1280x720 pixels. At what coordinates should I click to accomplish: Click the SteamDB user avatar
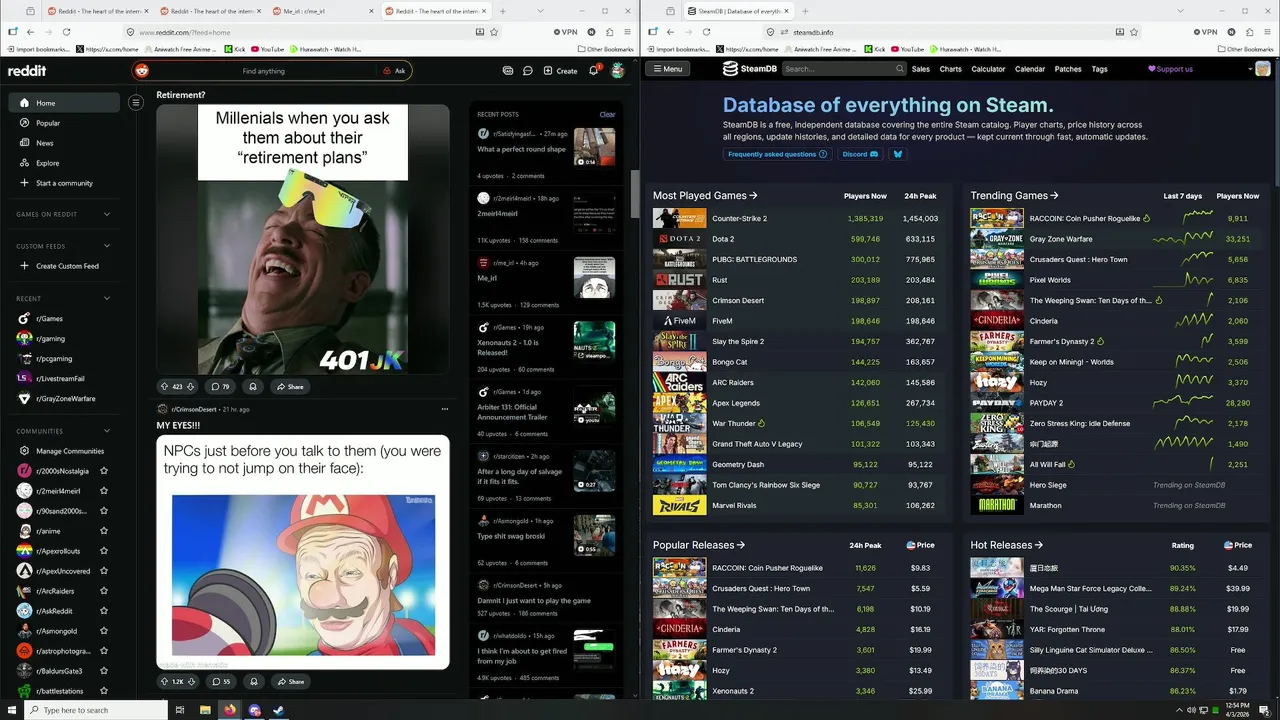pos(1263,69)
